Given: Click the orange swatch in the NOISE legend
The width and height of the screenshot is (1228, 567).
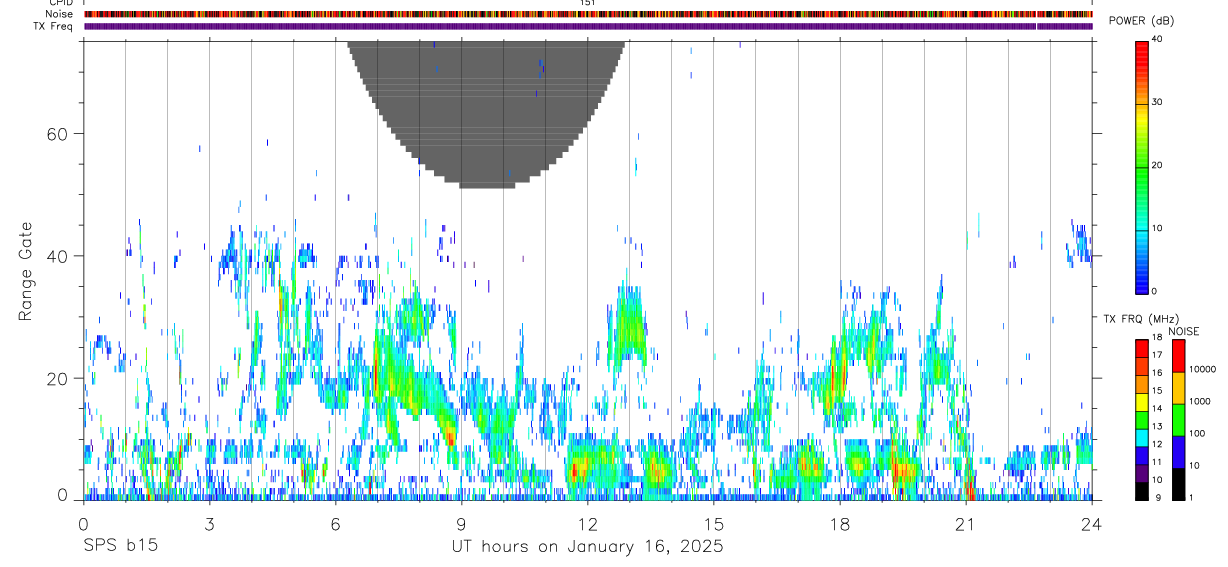Looking at the screenshot, I should coord(1177,387).
